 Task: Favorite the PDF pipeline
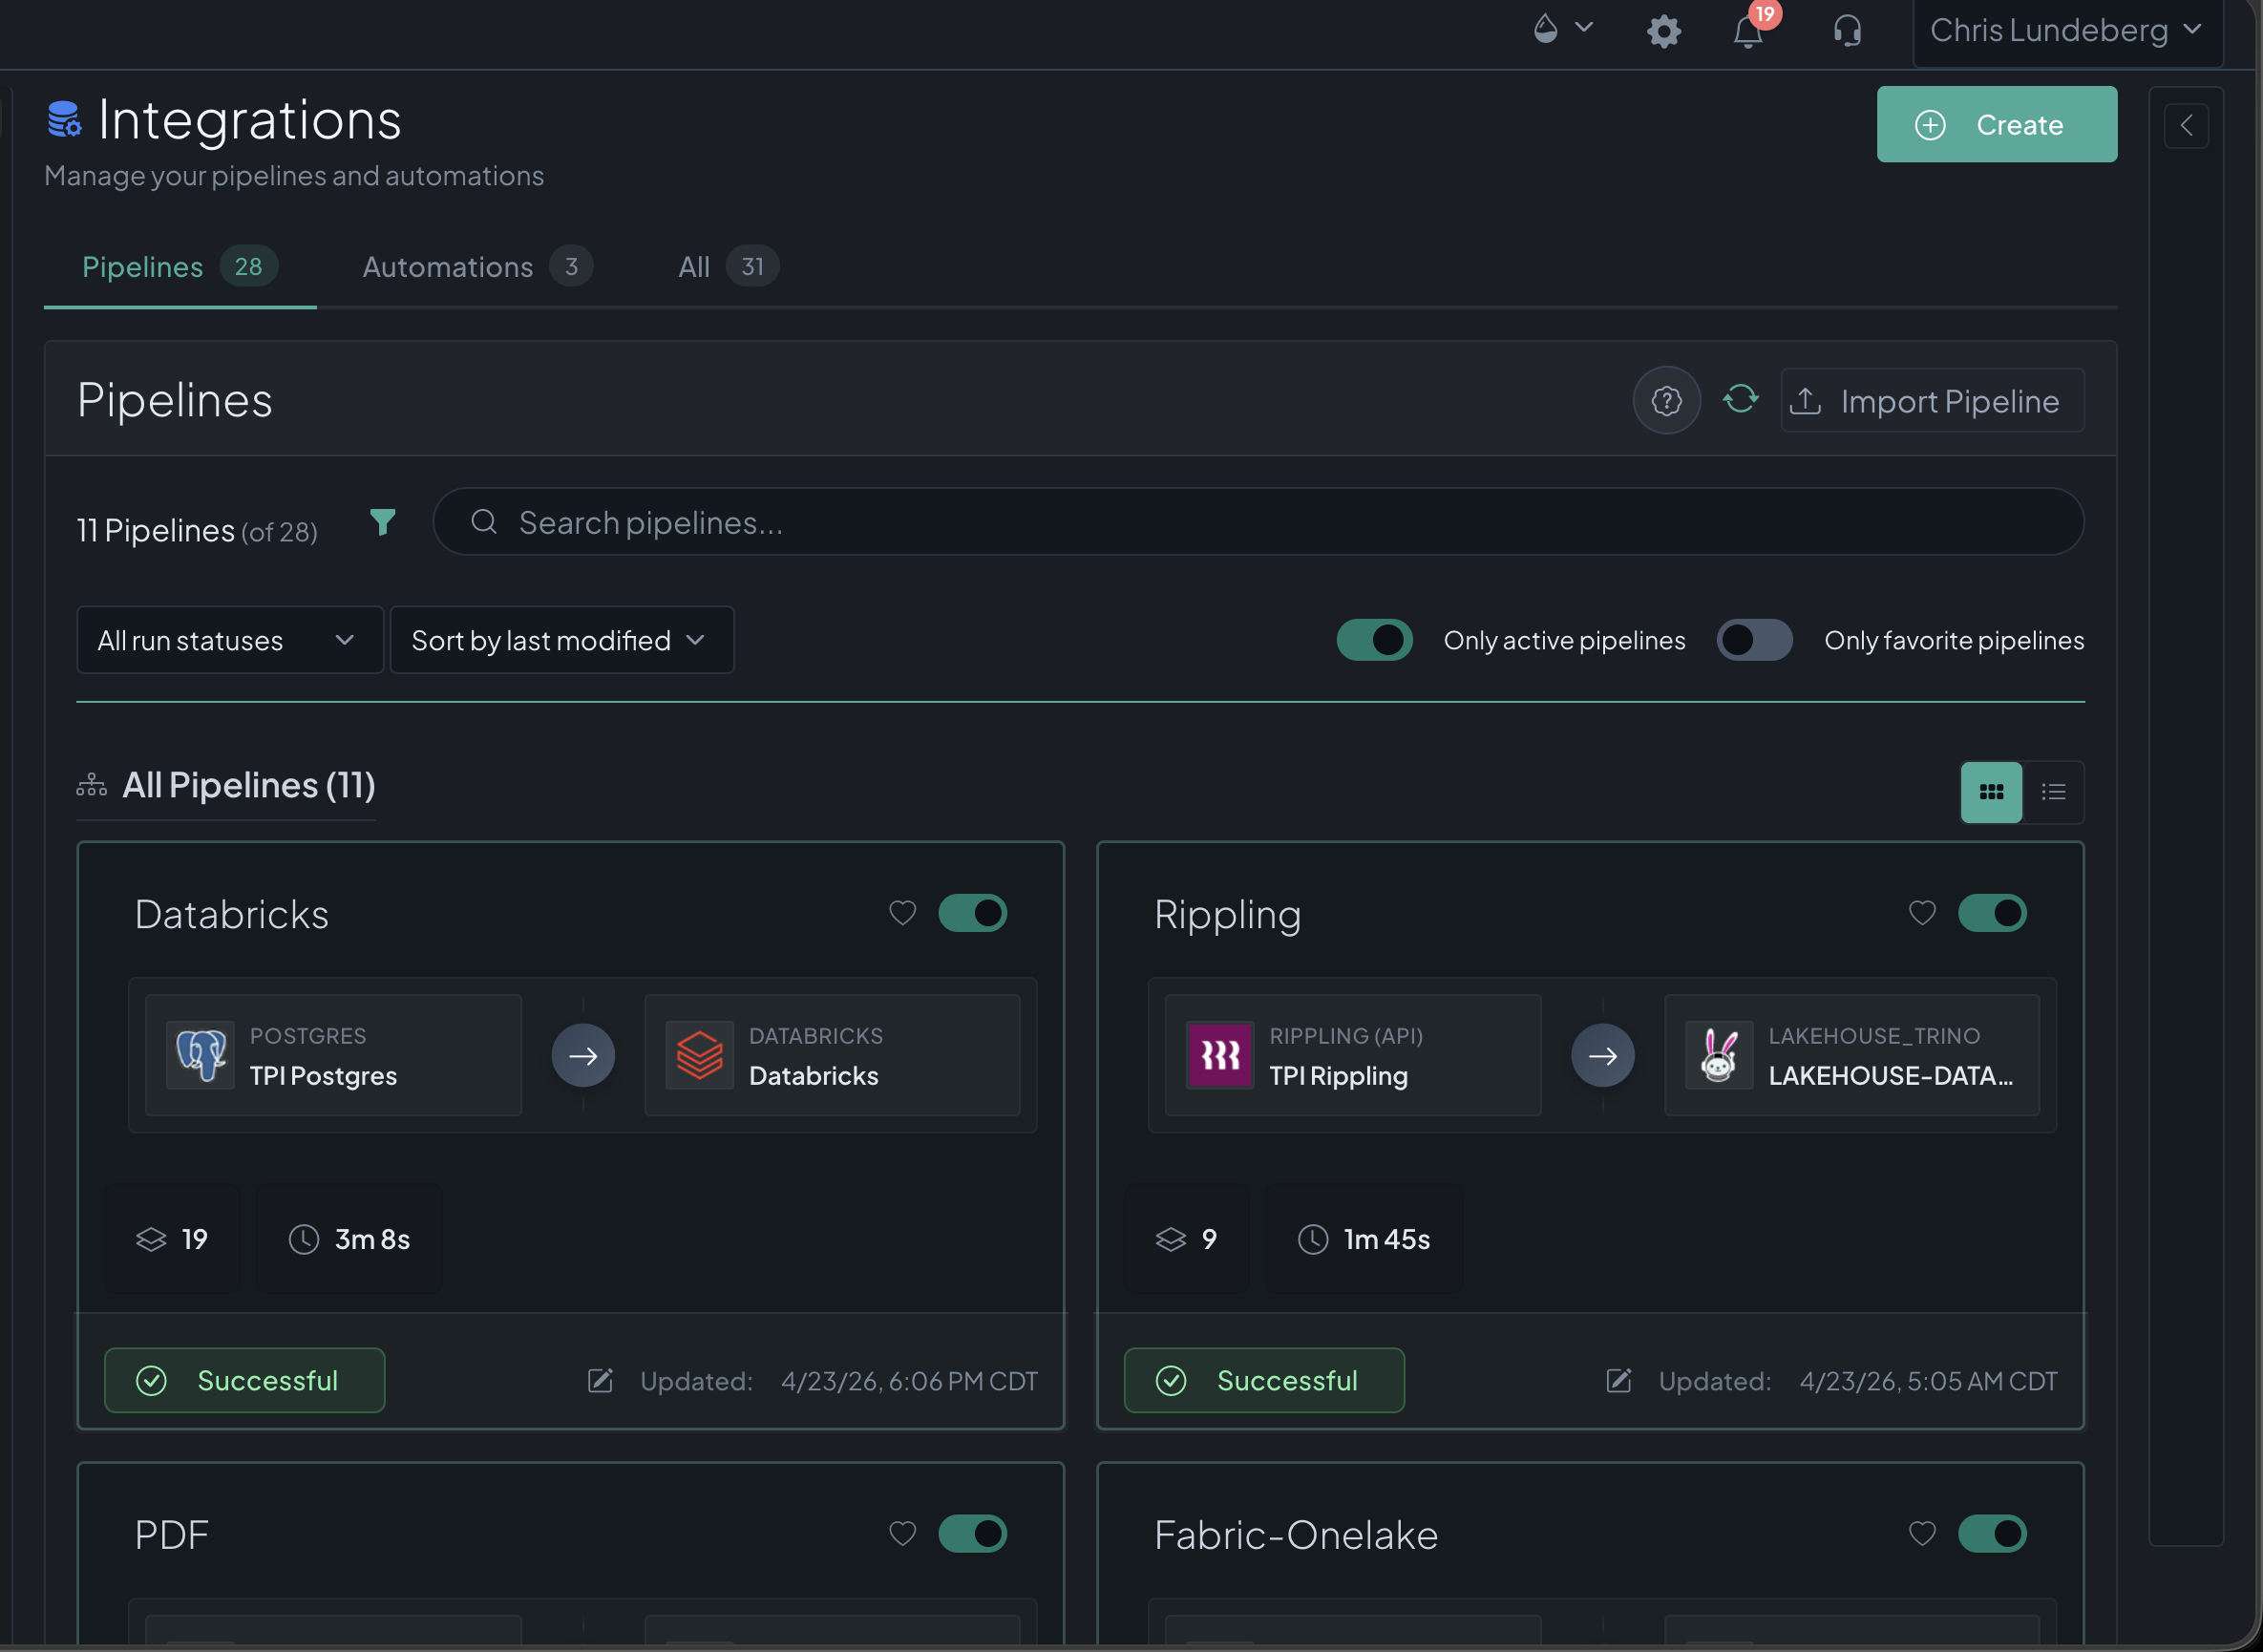(902, 1534)
